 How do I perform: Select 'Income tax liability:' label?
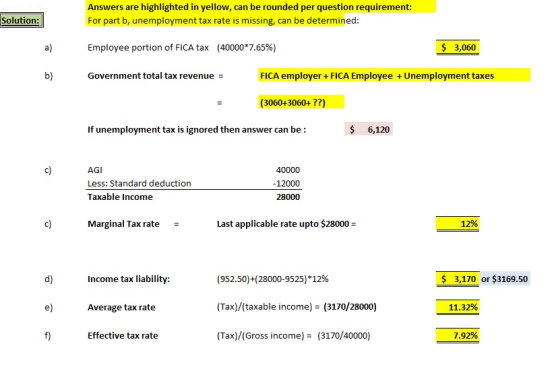(129, 279)
